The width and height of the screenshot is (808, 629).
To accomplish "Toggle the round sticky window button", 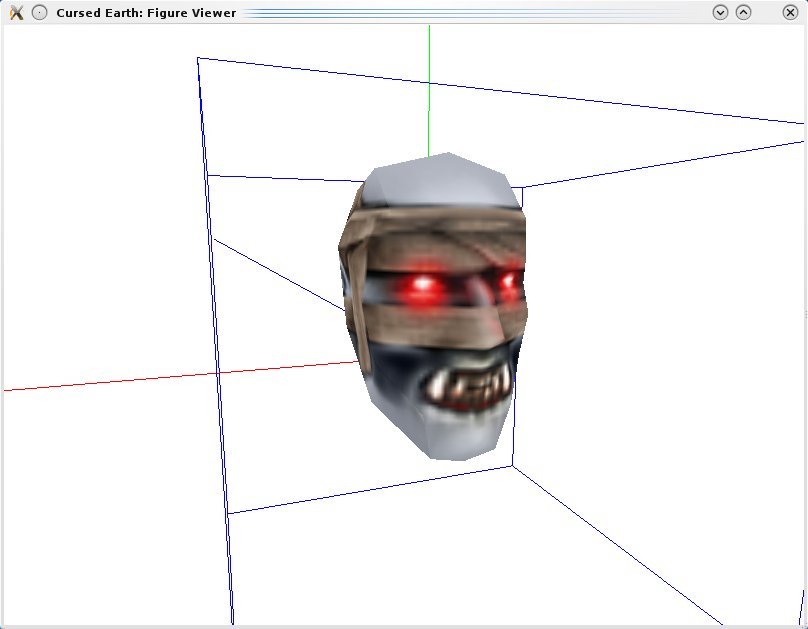I will [x=39, y=12].
